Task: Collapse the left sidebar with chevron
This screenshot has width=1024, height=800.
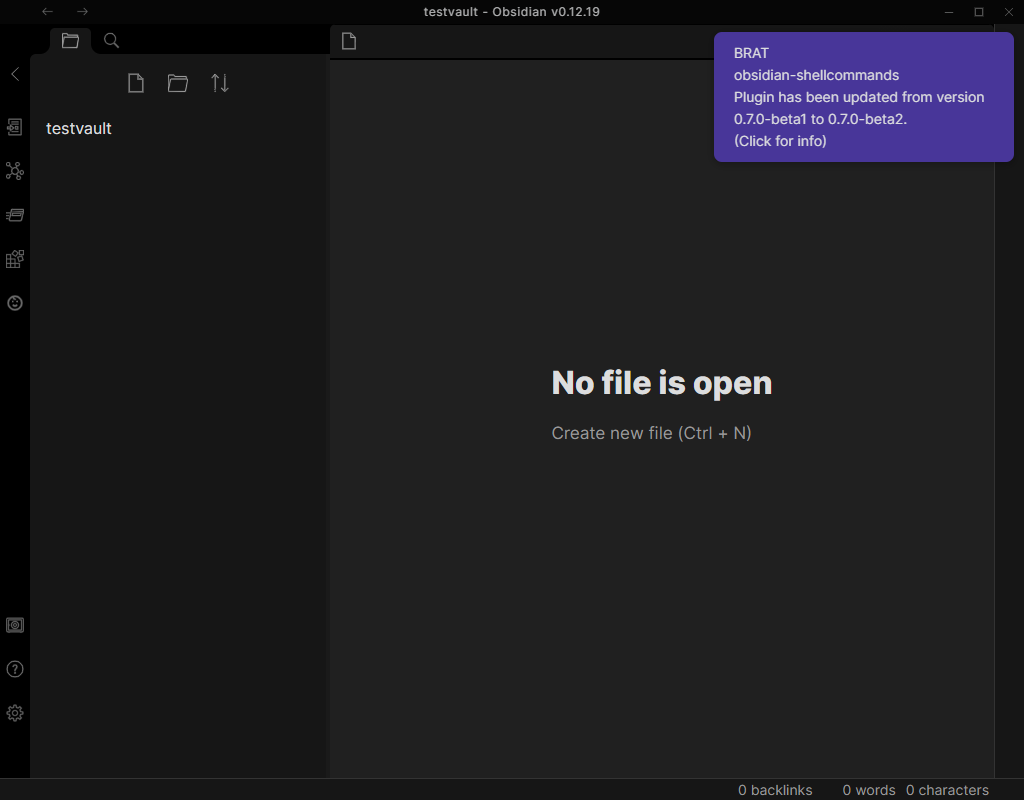Action: point(15,74)
